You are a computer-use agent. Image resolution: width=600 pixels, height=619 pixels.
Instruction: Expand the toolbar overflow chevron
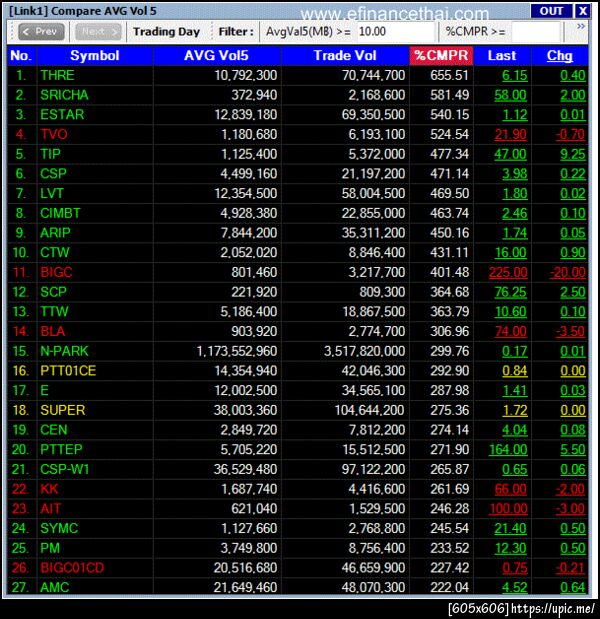581,26
